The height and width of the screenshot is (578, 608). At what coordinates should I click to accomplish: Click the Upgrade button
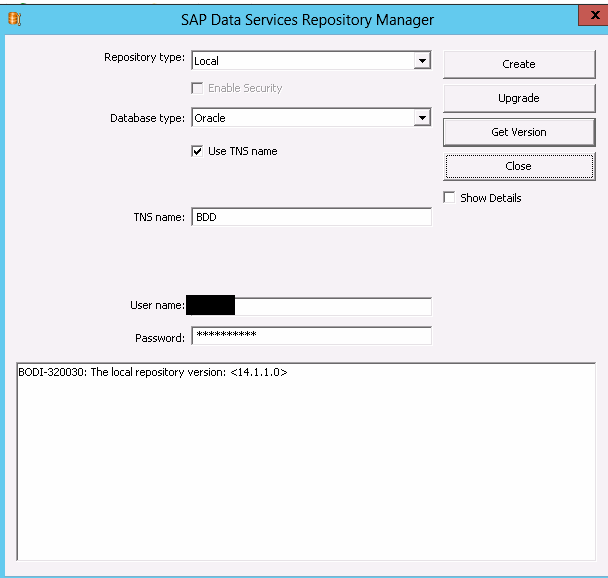[519, 98]
